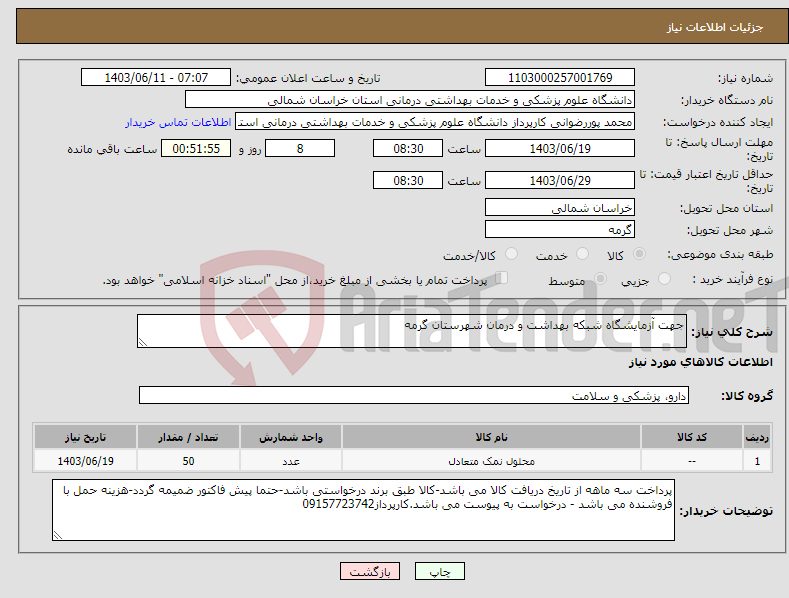This screenshot has height=598, width=789.
Task: Click the remaining days field showing 8
Action: (300, 148)
